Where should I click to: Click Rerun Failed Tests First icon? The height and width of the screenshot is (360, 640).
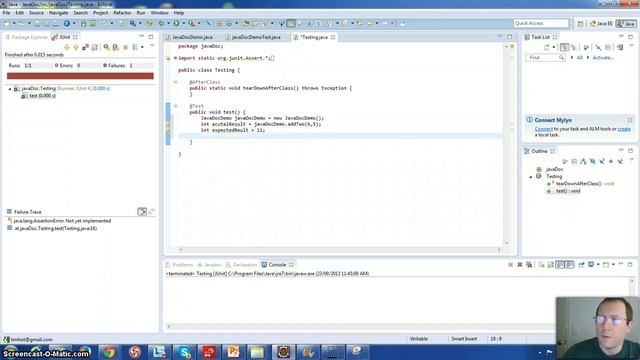[116, 47]
